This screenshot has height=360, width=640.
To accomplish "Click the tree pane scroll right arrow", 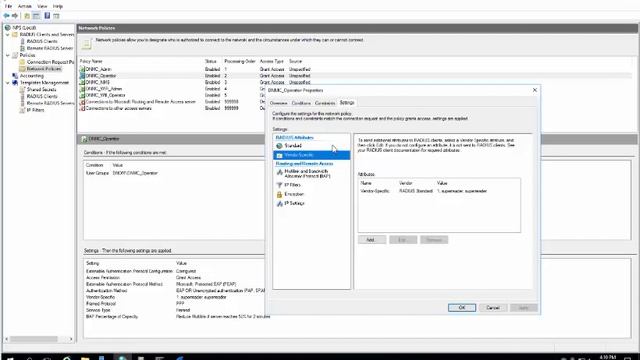I will (71, 339).
